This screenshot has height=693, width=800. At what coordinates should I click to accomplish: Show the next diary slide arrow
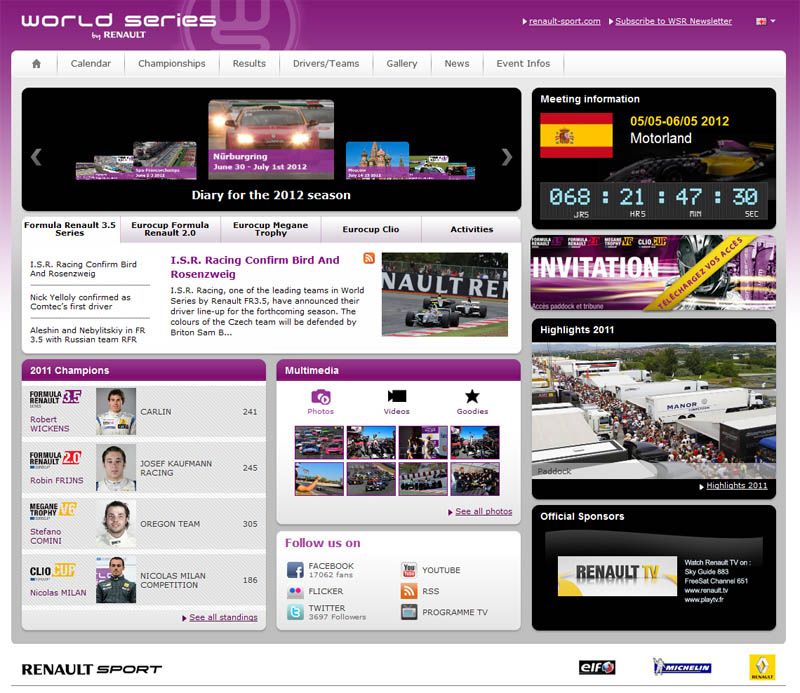506,157
